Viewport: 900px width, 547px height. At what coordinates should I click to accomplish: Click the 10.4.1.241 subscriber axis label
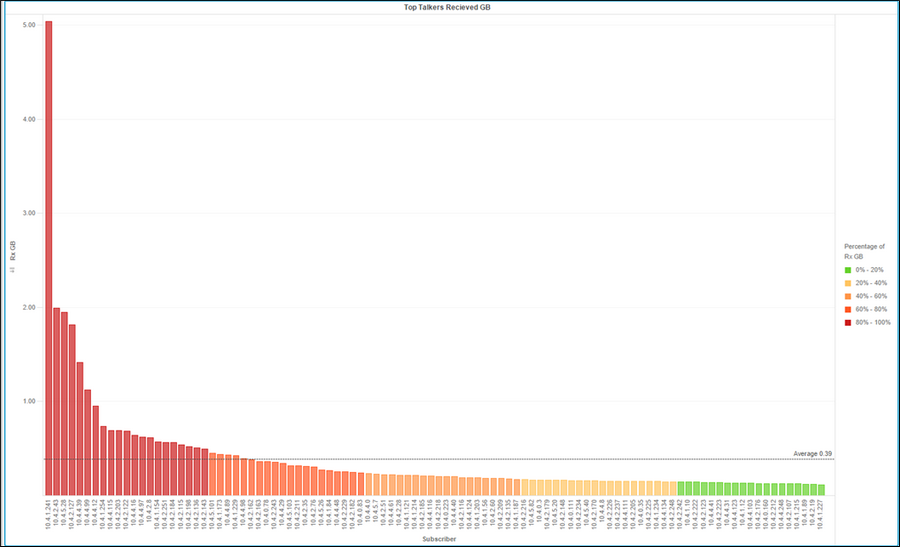[49, 515]
